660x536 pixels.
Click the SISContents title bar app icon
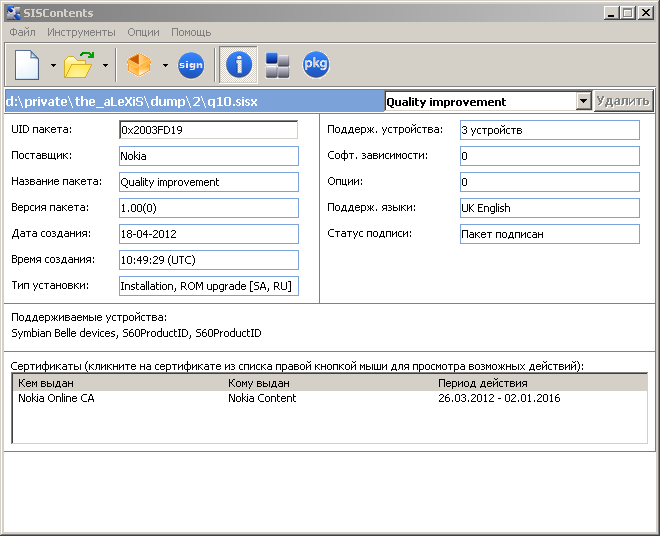(x=13, y=13)
